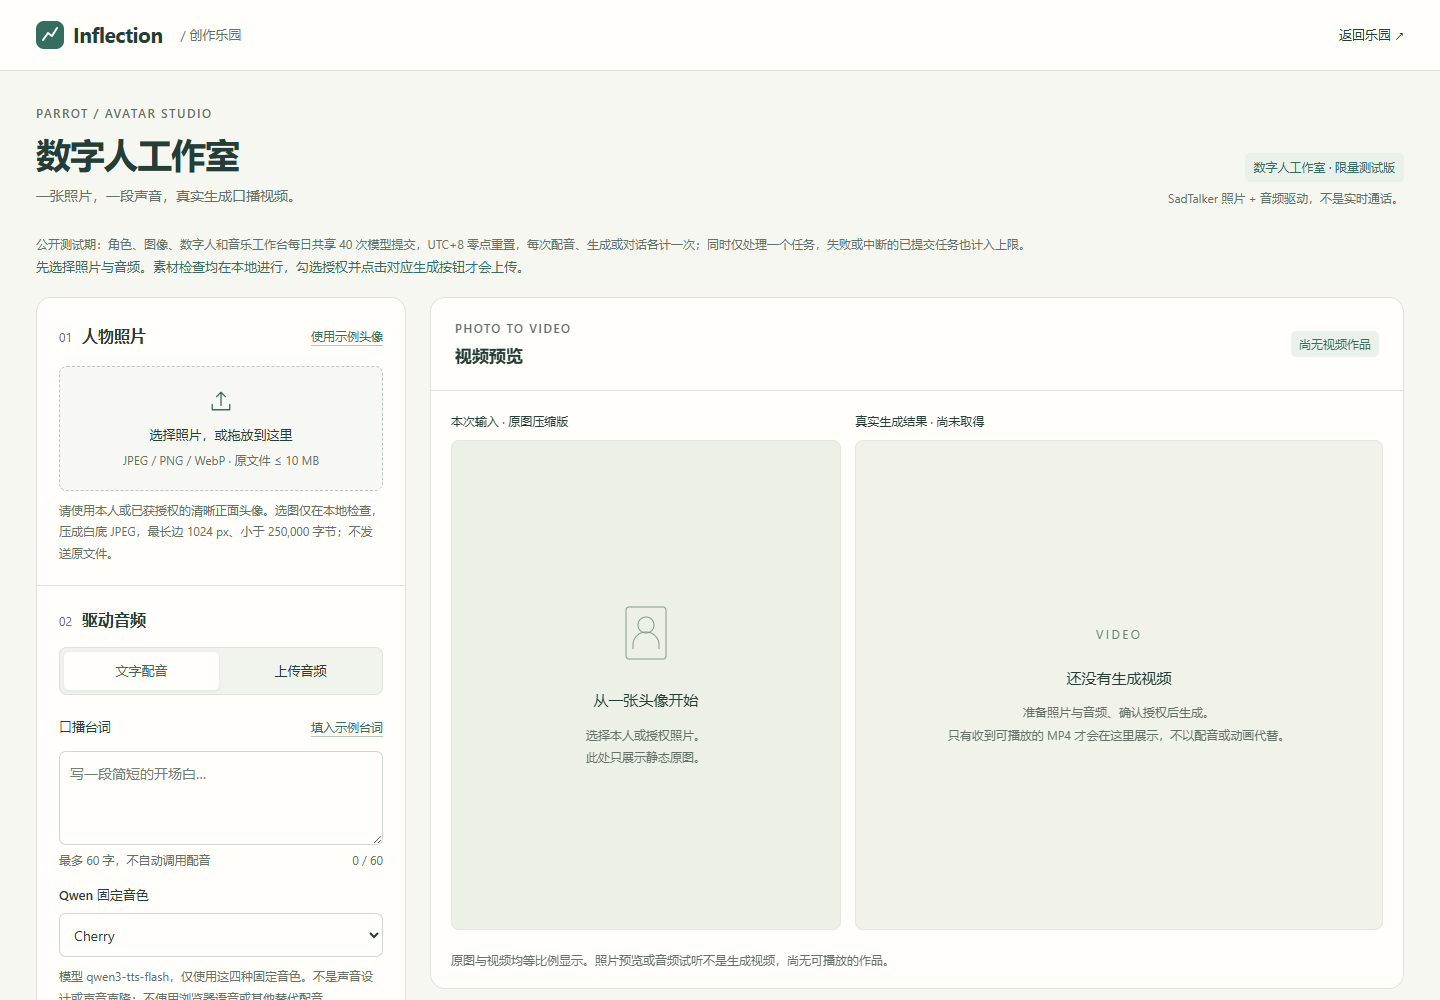Click the Inflection logo icon

pos(50,35)
